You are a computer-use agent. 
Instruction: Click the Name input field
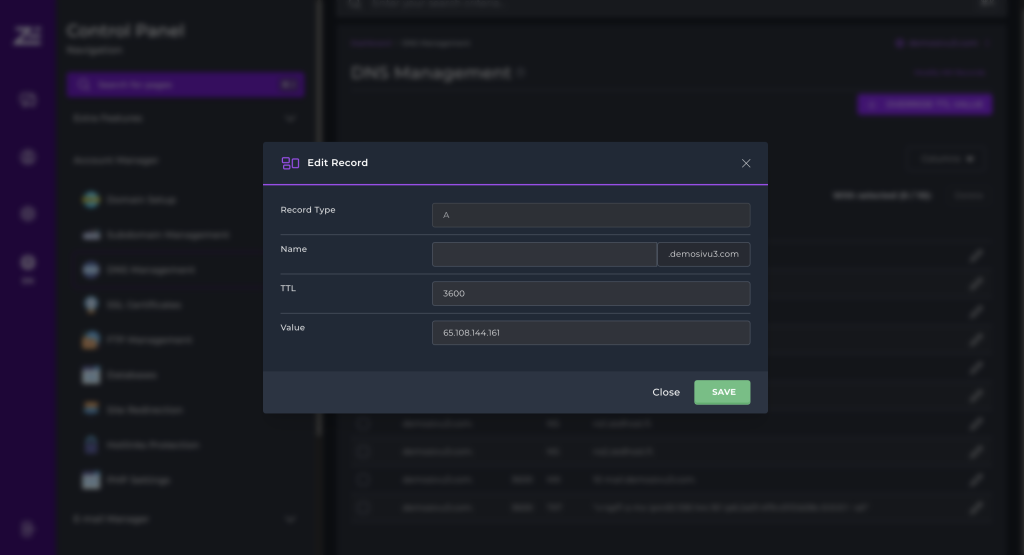(544, 255)
